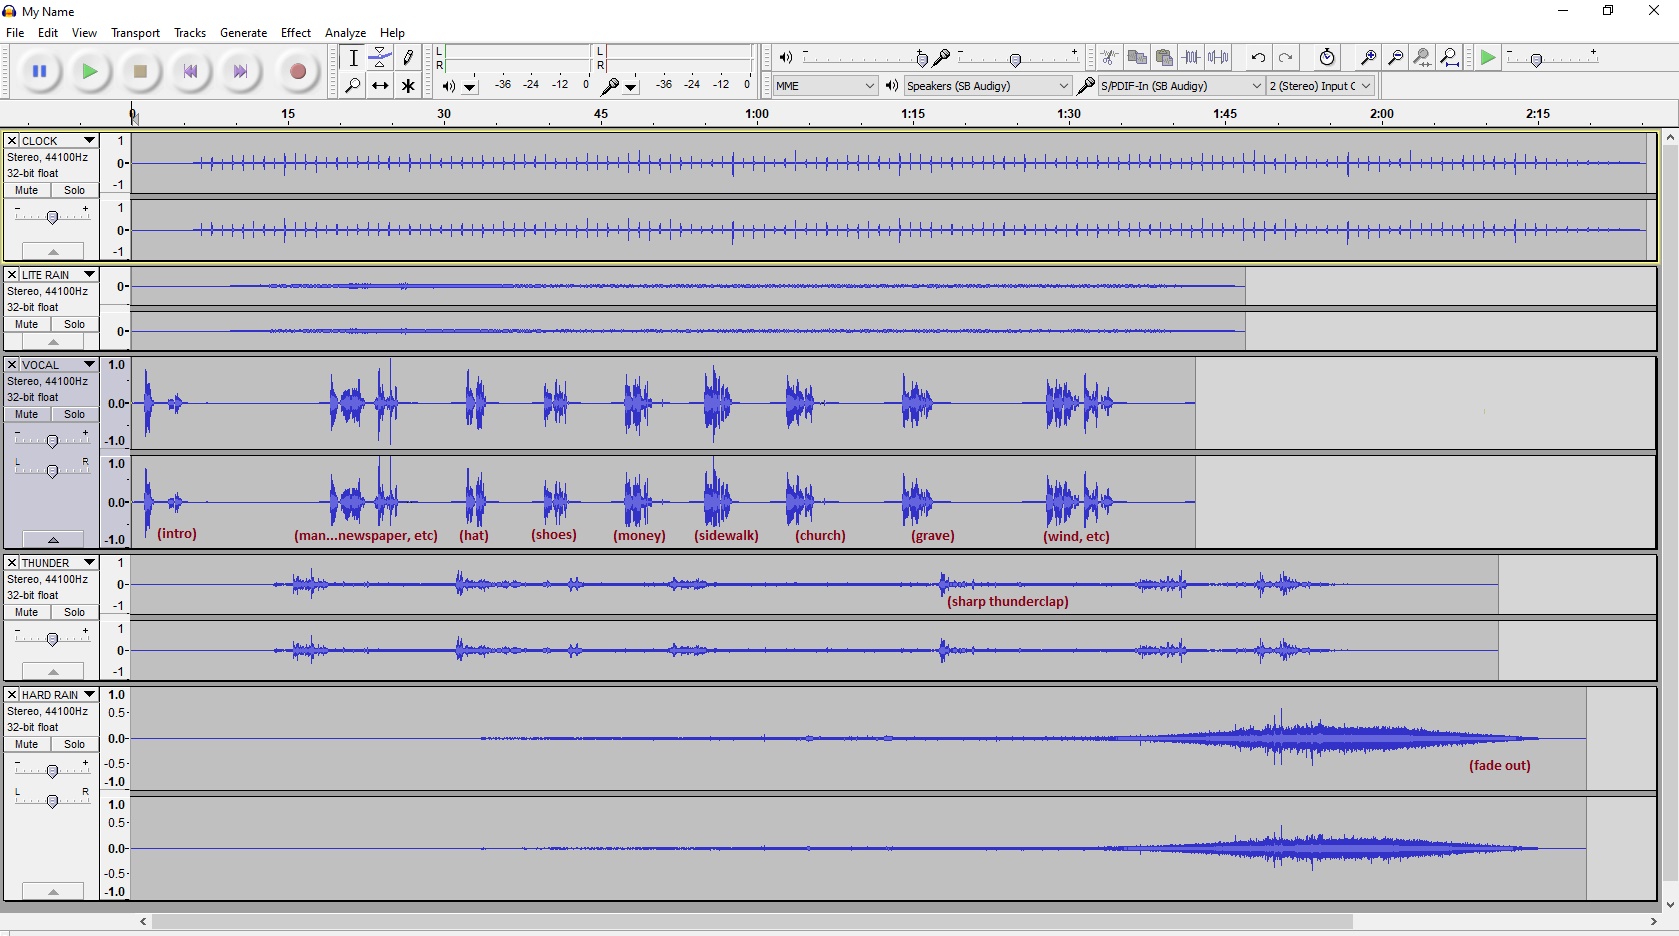1679x936 pixels.
Task: Click the Zoom magnifier tool
Action: point(352,87)
